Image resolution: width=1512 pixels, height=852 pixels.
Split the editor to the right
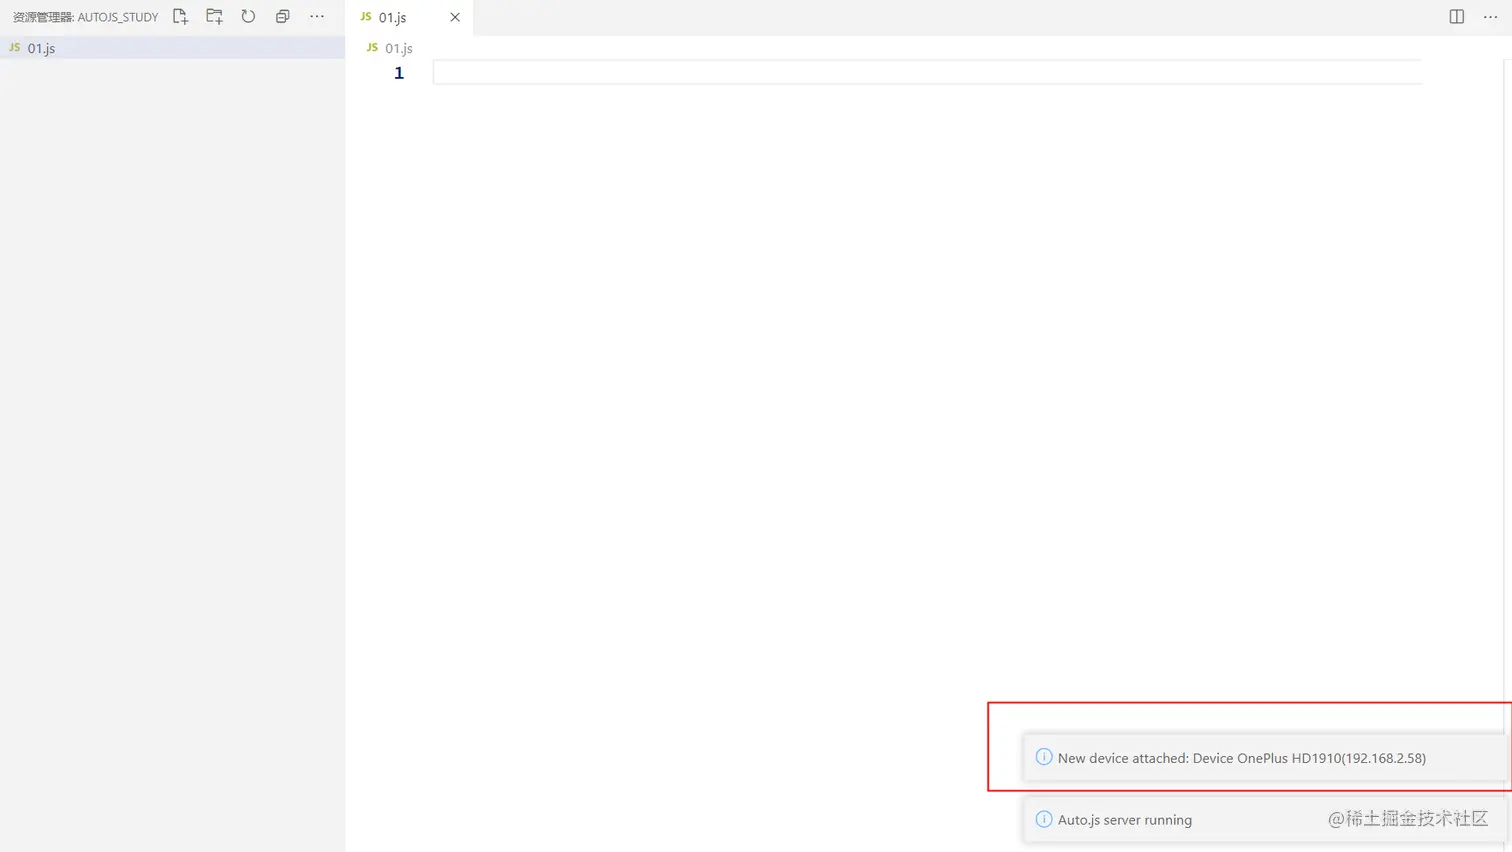[1457, 16]
